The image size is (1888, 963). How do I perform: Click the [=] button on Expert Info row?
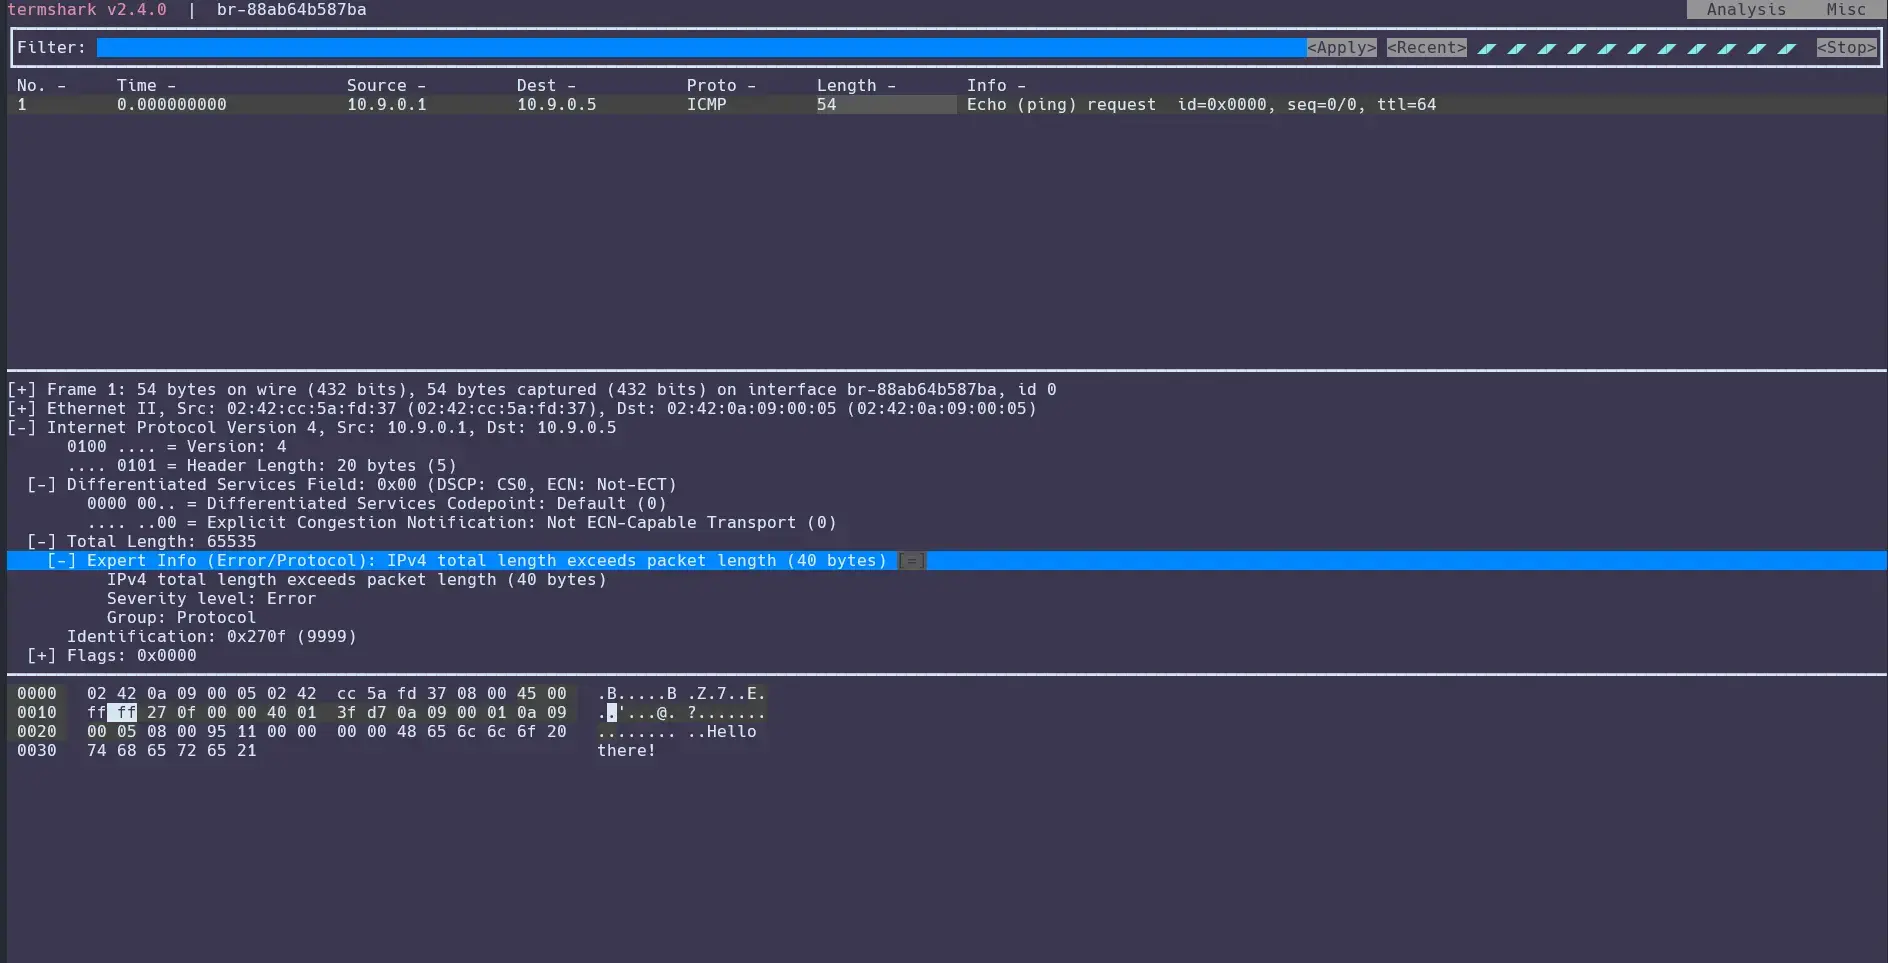pos(911,561)
